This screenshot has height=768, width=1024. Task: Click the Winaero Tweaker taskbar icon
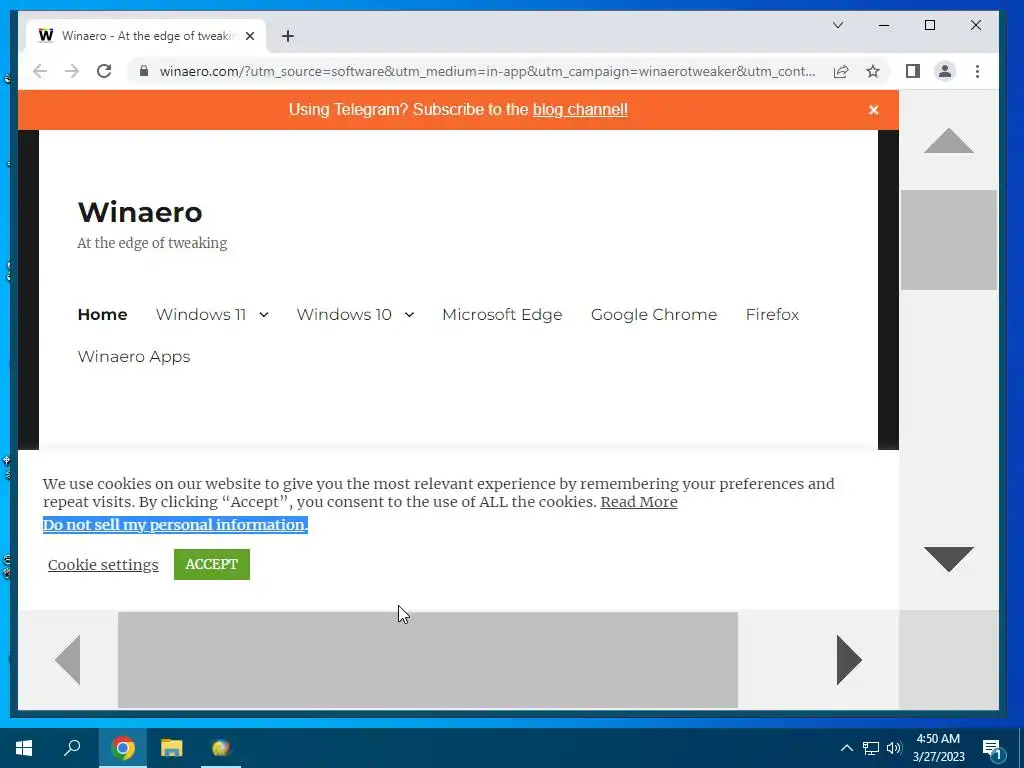[221, 748]
